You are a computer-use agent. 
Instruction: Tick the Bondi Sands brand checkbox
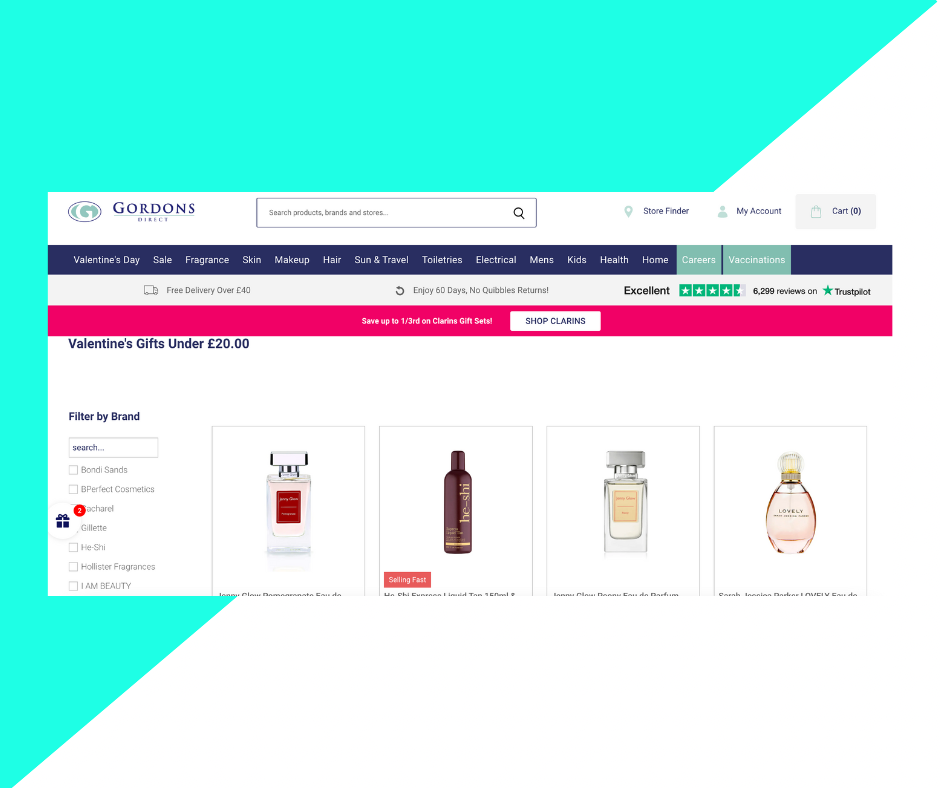(73, 470)
